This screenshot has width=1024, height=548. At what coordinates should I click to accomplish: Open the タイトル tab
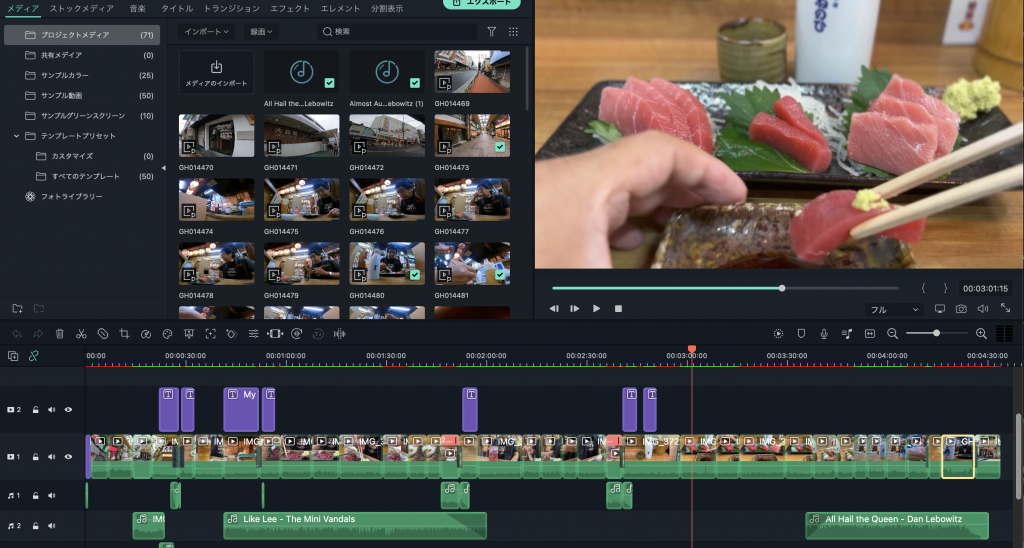click(177, 8)
